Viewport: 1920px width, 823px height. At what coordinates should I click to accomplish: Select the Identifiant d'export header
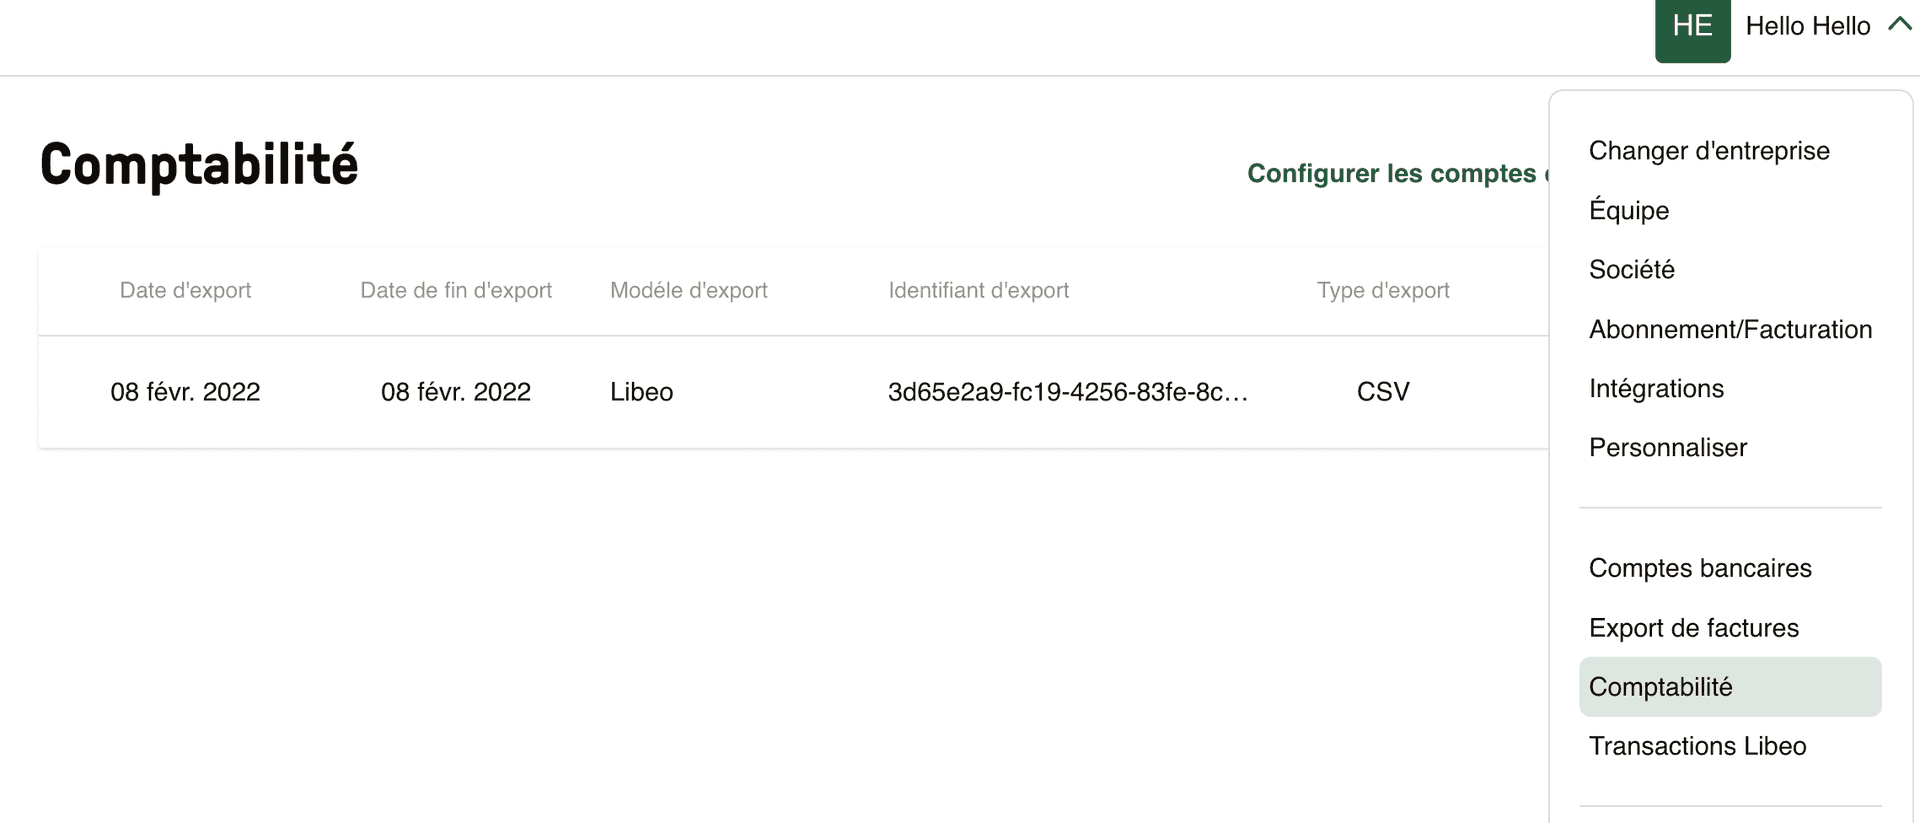pyautogui.click(x=979, y=290)
